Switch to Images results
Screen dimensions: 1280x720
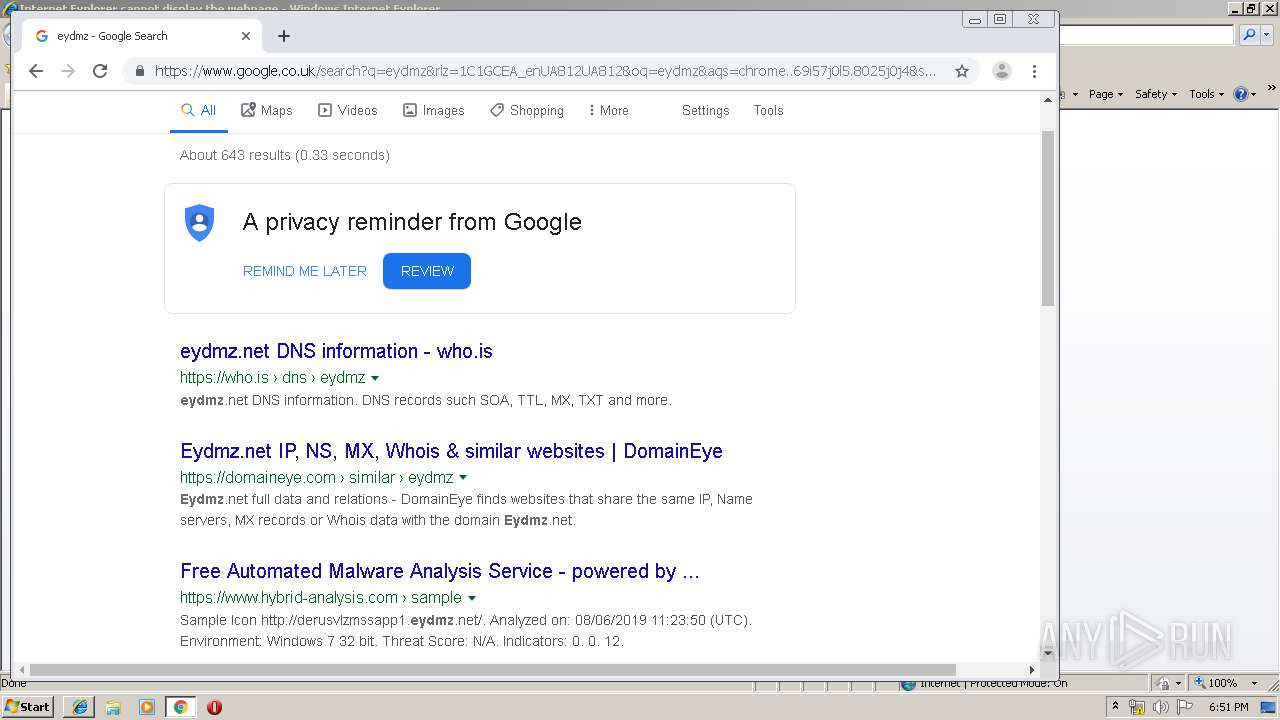tap(433, 110)
